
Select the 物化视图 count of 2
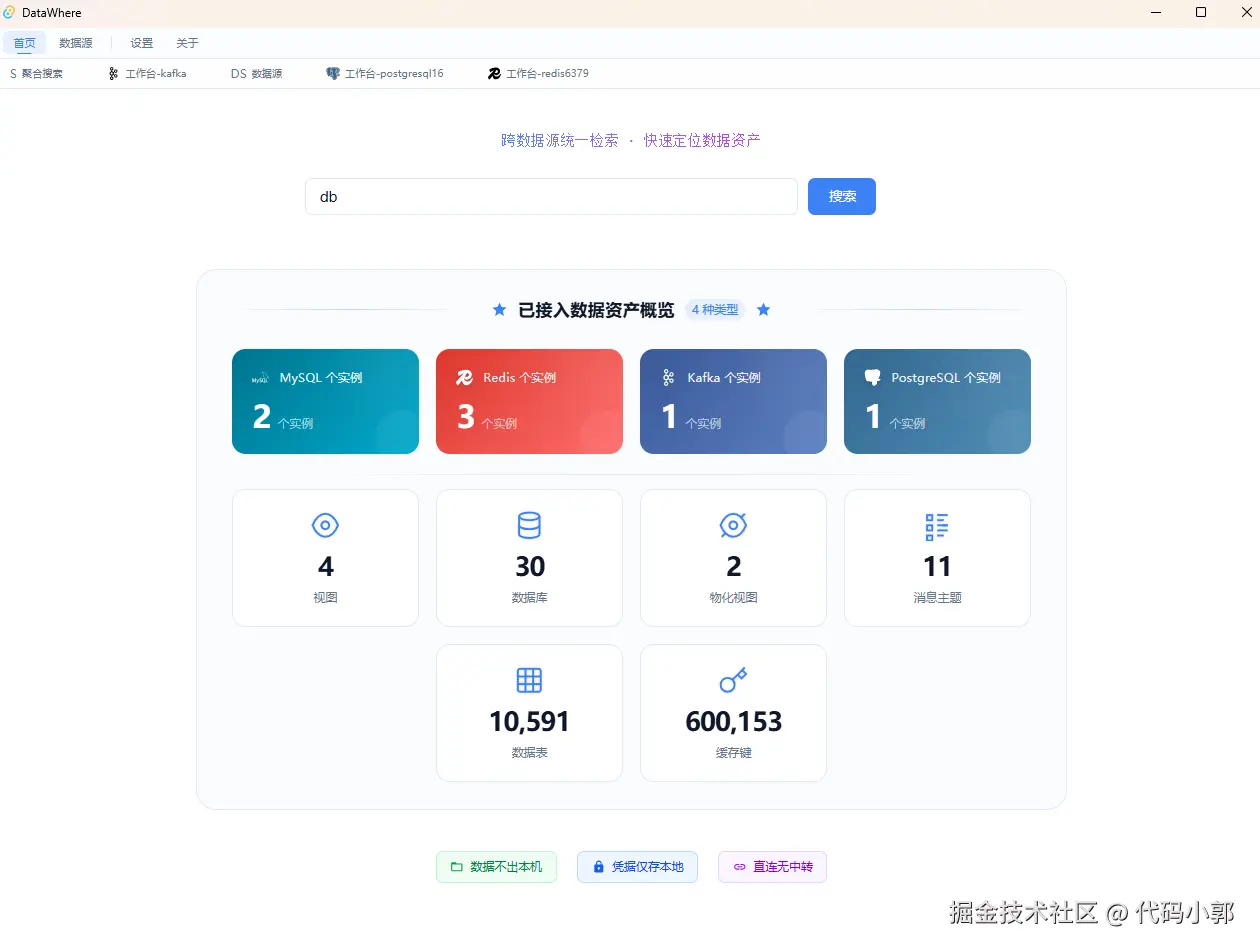point(733,567)
